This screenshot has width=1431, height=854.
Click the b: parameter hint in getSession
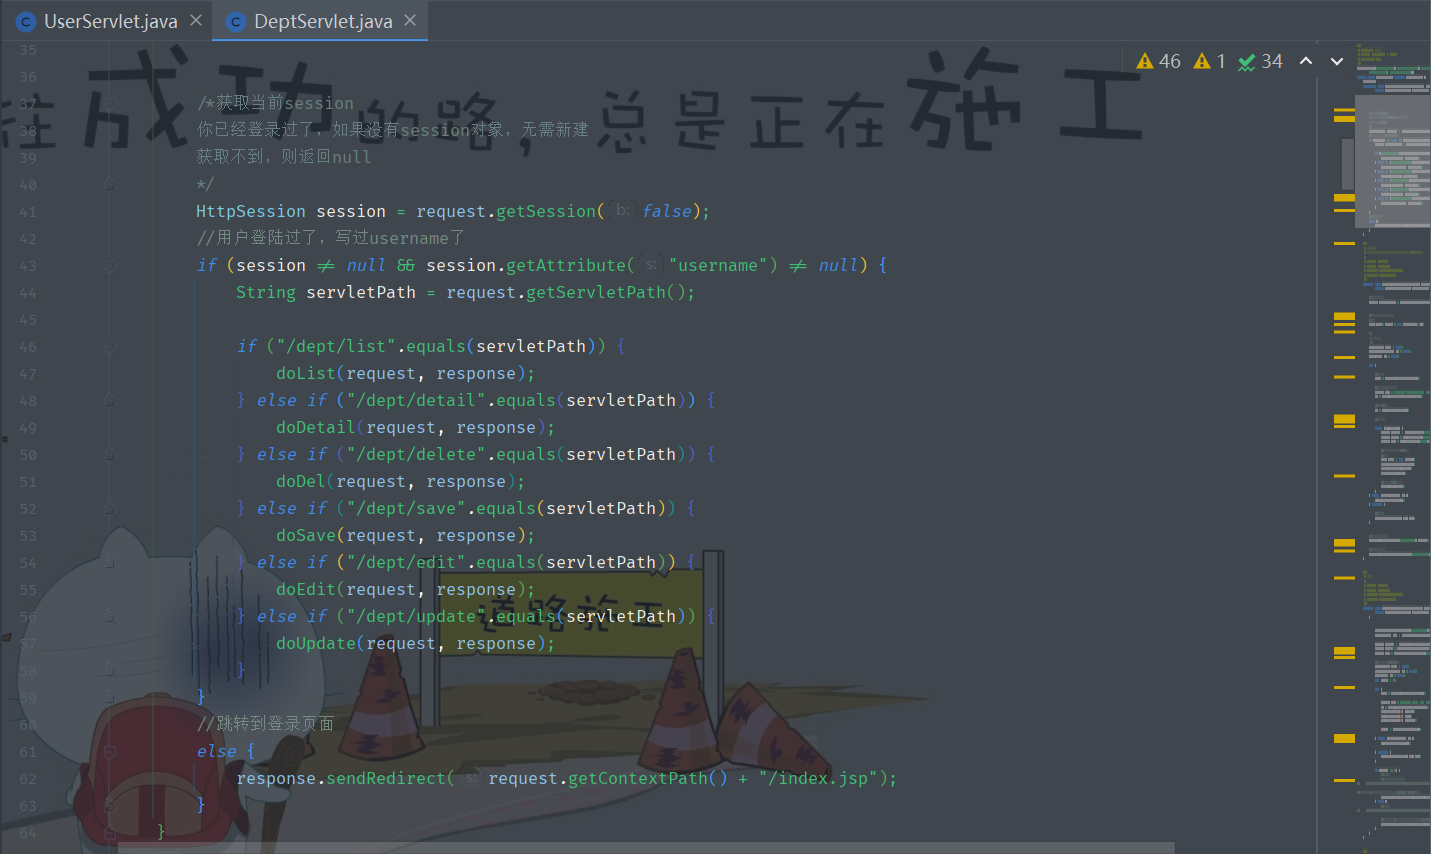(x=623, y=211)
